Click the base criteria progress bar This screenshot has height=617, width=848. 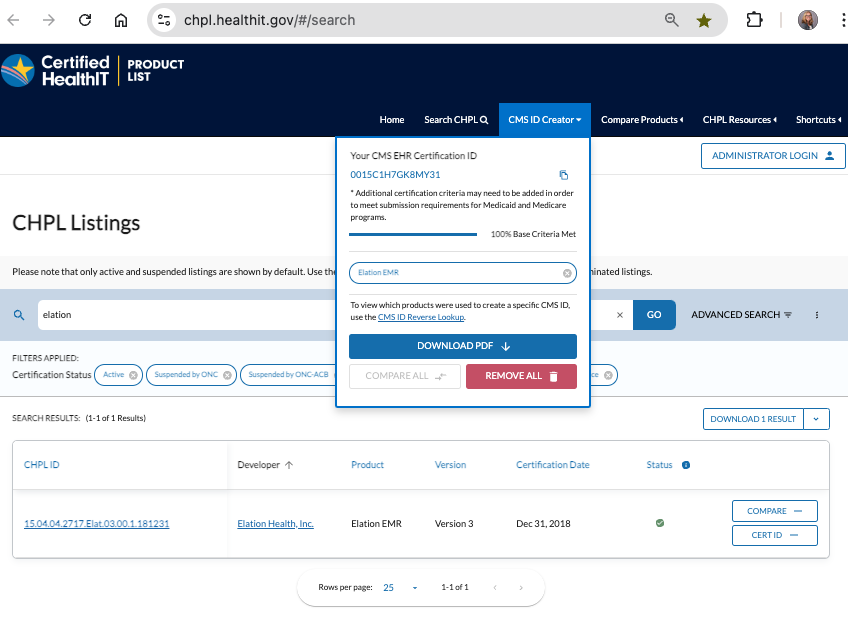[413, 234]
